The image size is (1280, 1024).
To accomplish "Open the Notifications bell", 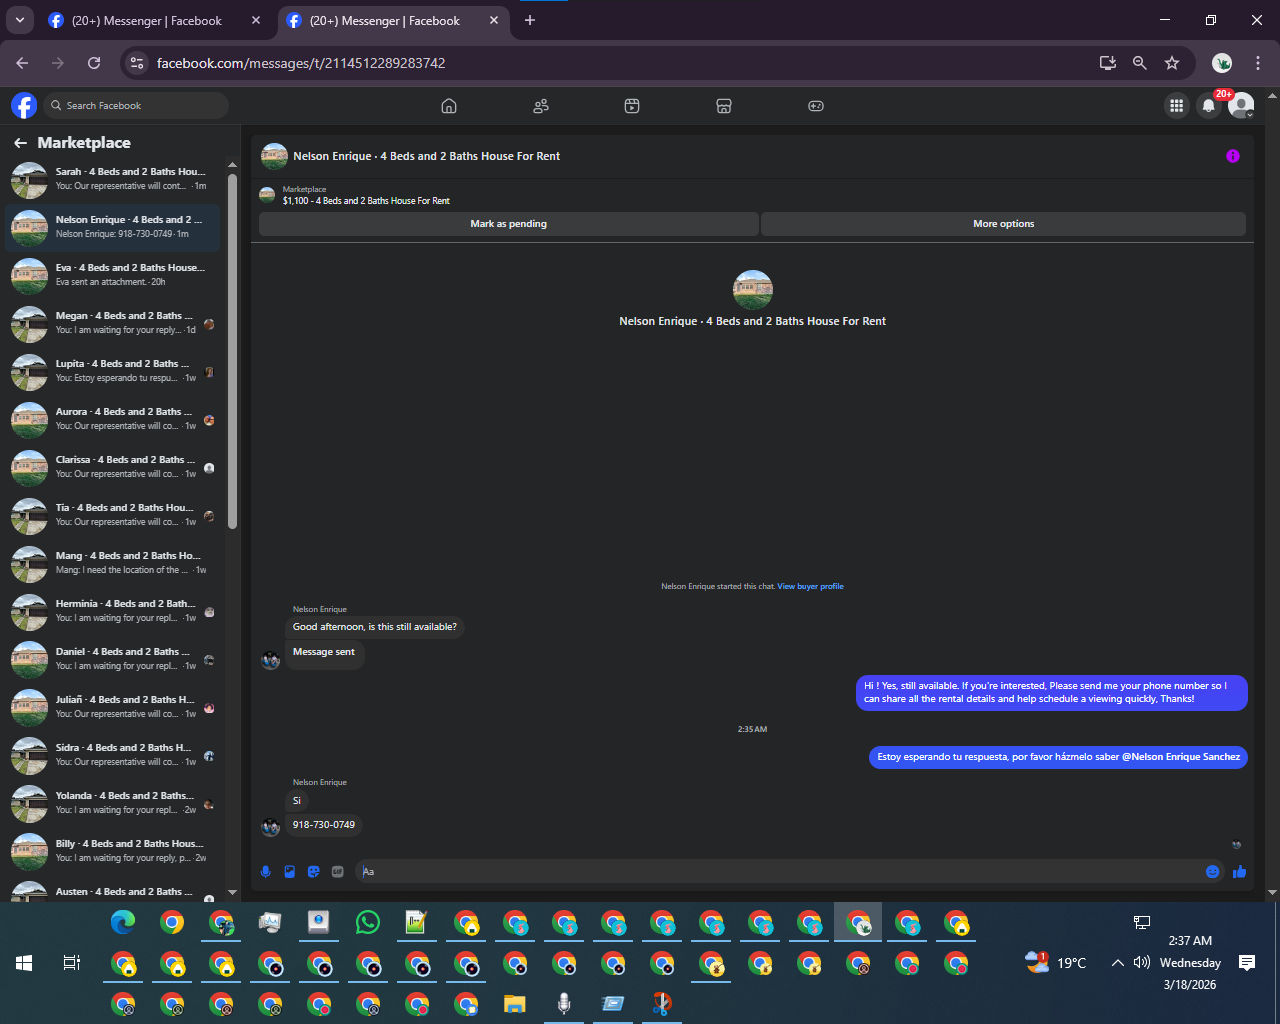I will pyautogui.click(x=1209, y=105).
